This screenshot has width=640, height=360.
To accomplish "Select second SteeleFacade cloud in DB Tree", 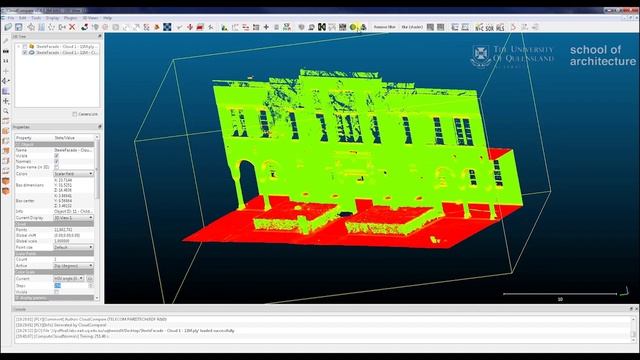I will point(67,52).
